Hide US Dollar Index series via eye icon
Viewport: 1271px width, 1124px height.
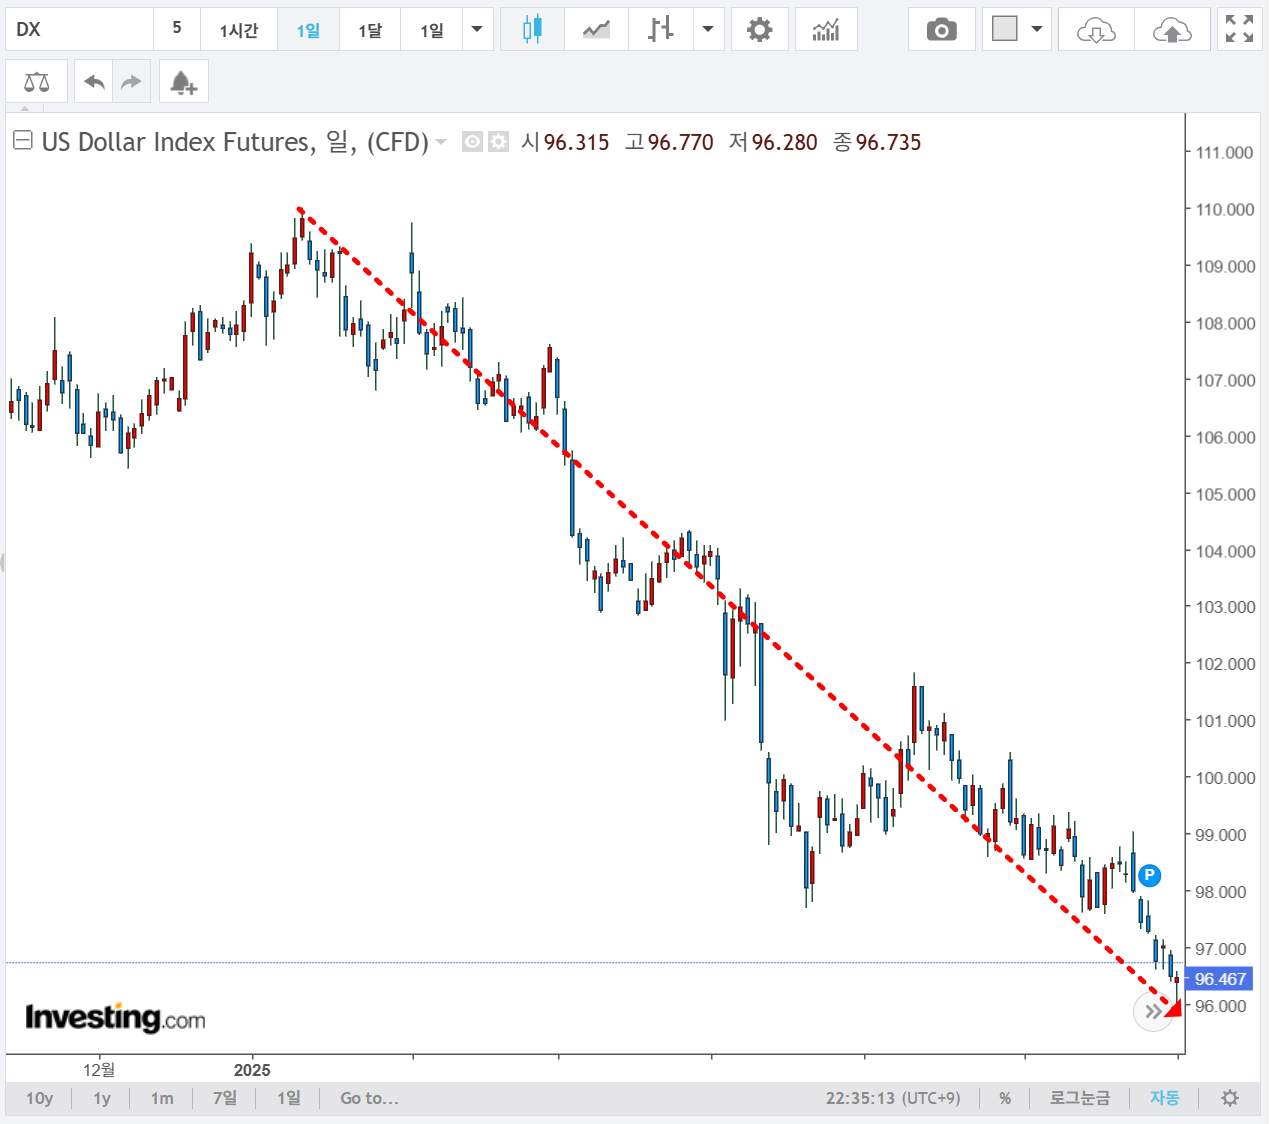point(473,142)
